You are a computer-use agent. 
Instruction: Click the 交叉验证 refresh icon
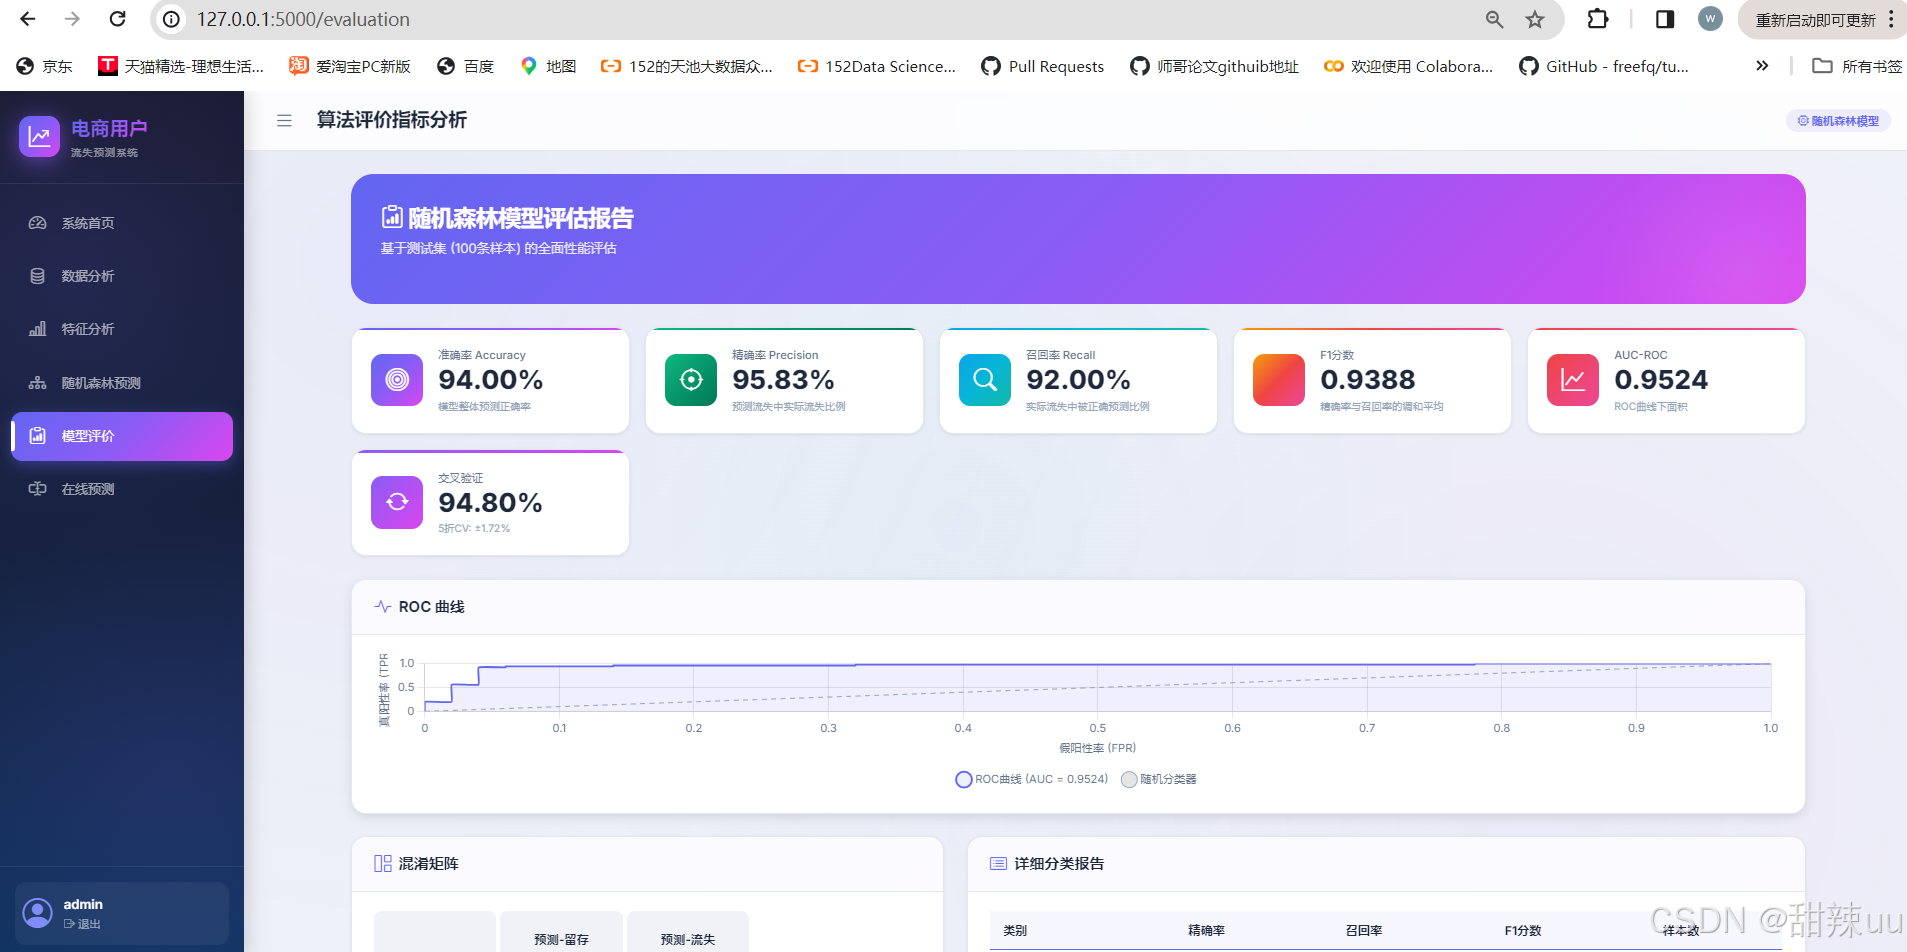[x=397, y=502]
